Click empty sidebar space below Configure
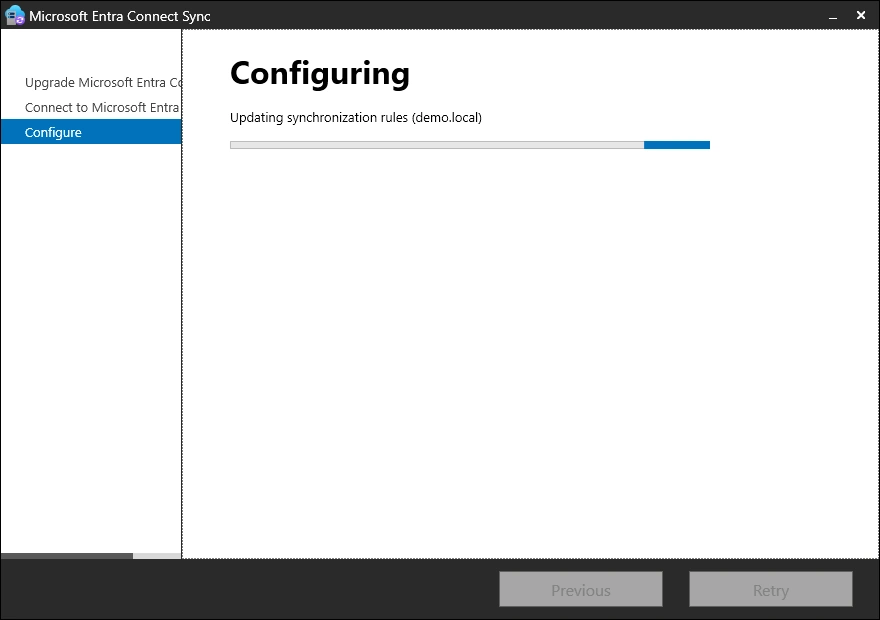Viewport: 880px width, 620px height. [x=90, y=340]
